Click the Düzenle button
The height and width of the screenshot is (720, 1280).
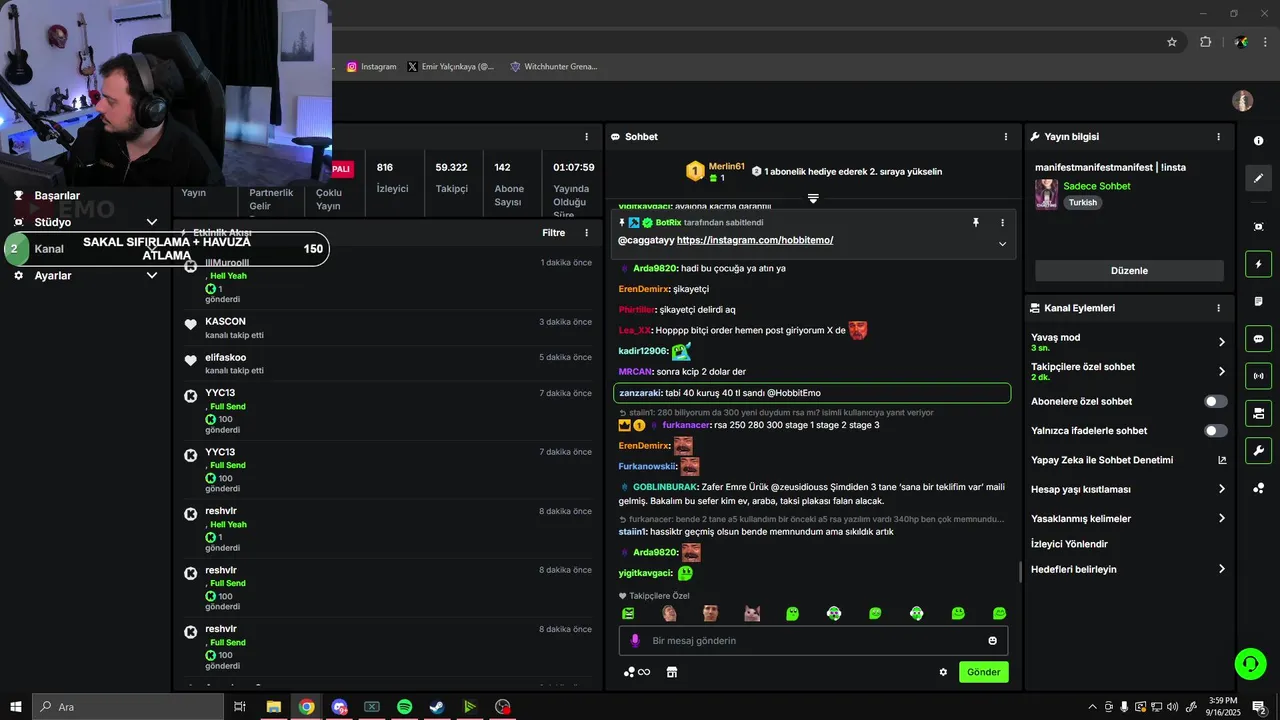(x=1129, y=271)
